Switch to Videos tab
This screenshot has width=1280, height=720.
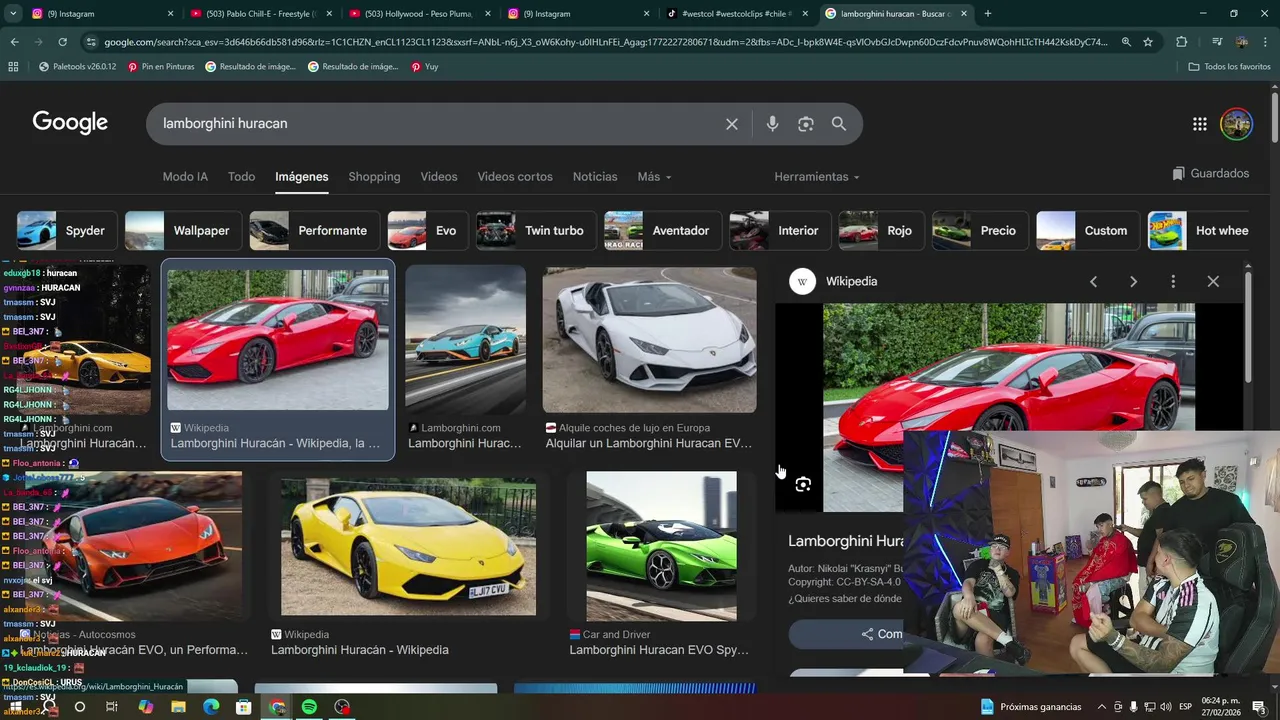[x=439, y=177]
